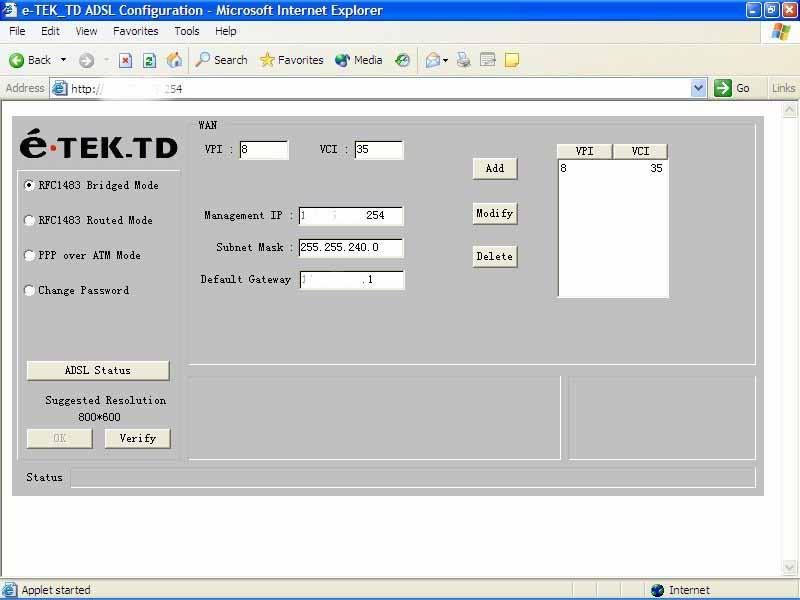800x600 pixels.
Task: Click the Add button
Action: (495, 168)
